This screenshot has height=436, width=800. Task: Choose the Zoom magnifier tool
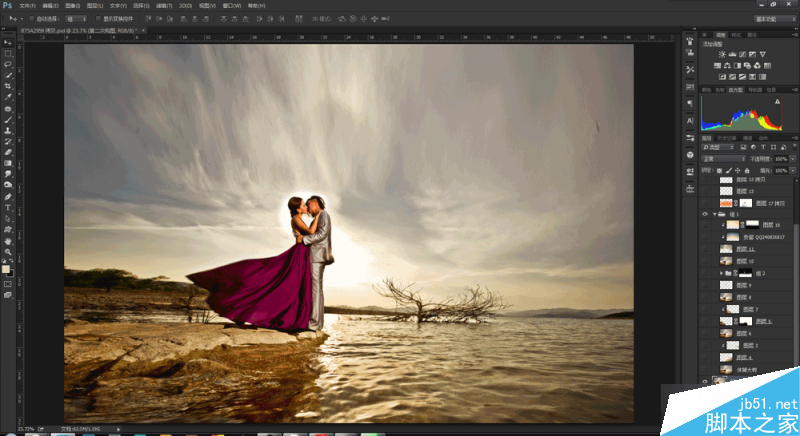[8, 251]
